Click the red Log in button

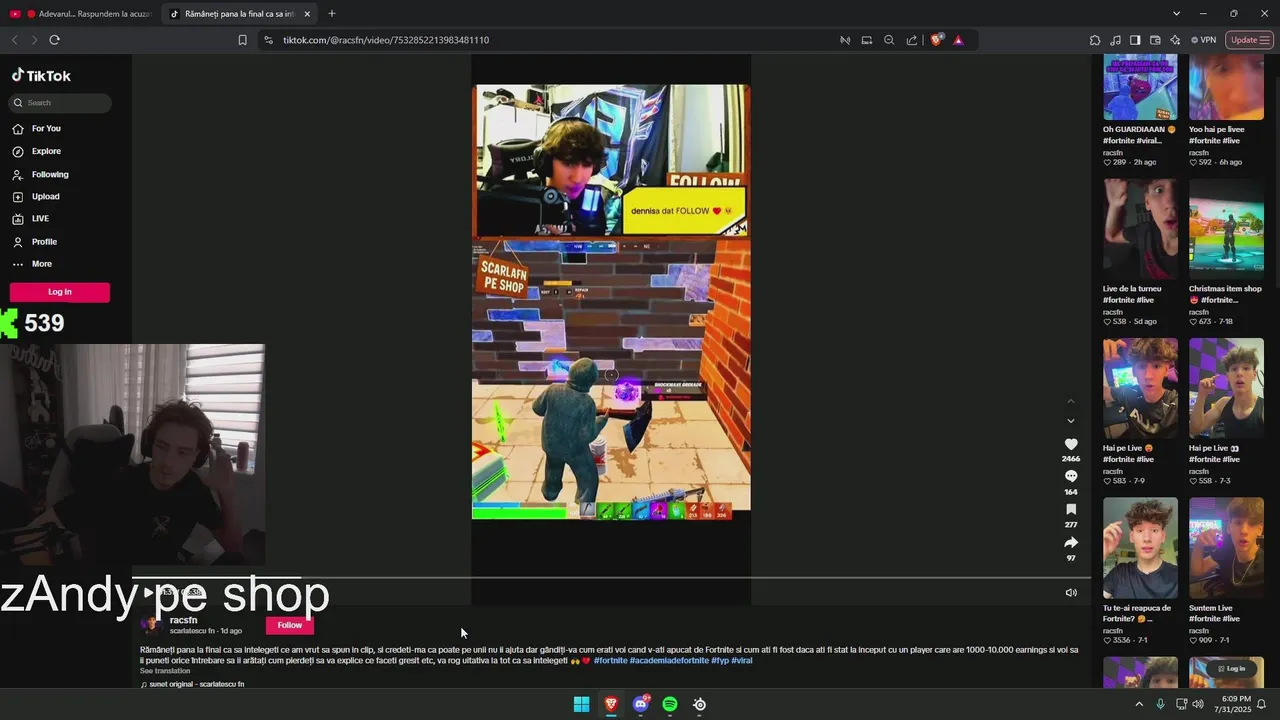point(60,292)
